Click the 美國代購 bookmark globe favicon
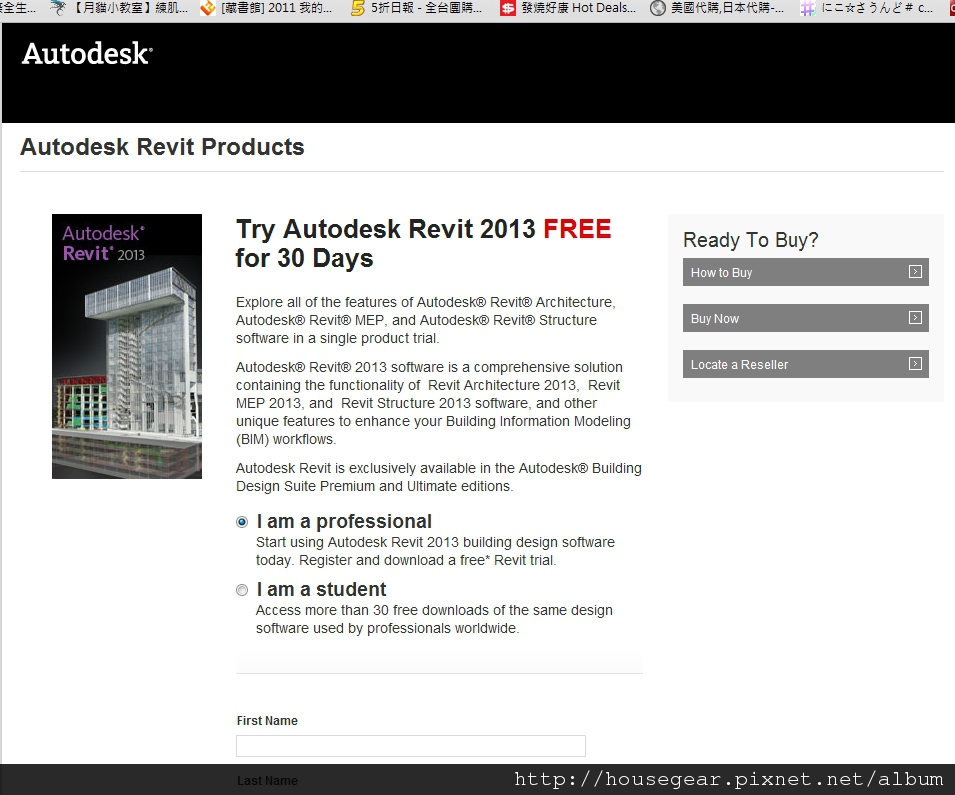 coord(657,8)
